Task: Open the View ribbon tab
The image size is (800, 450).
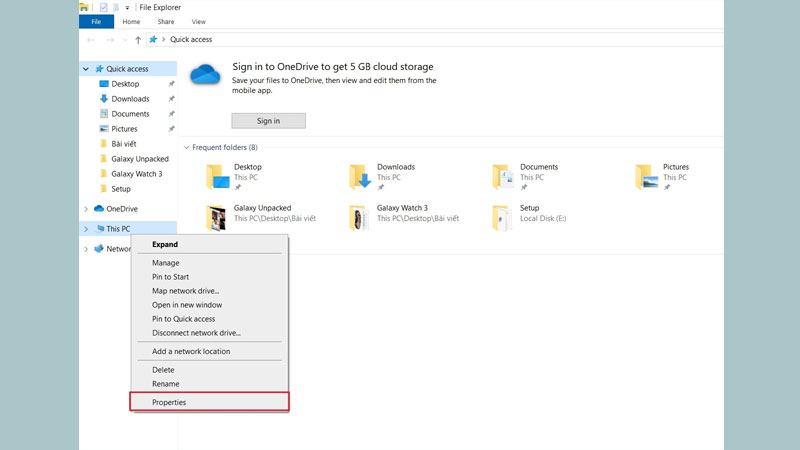Action: click(198, 21)
